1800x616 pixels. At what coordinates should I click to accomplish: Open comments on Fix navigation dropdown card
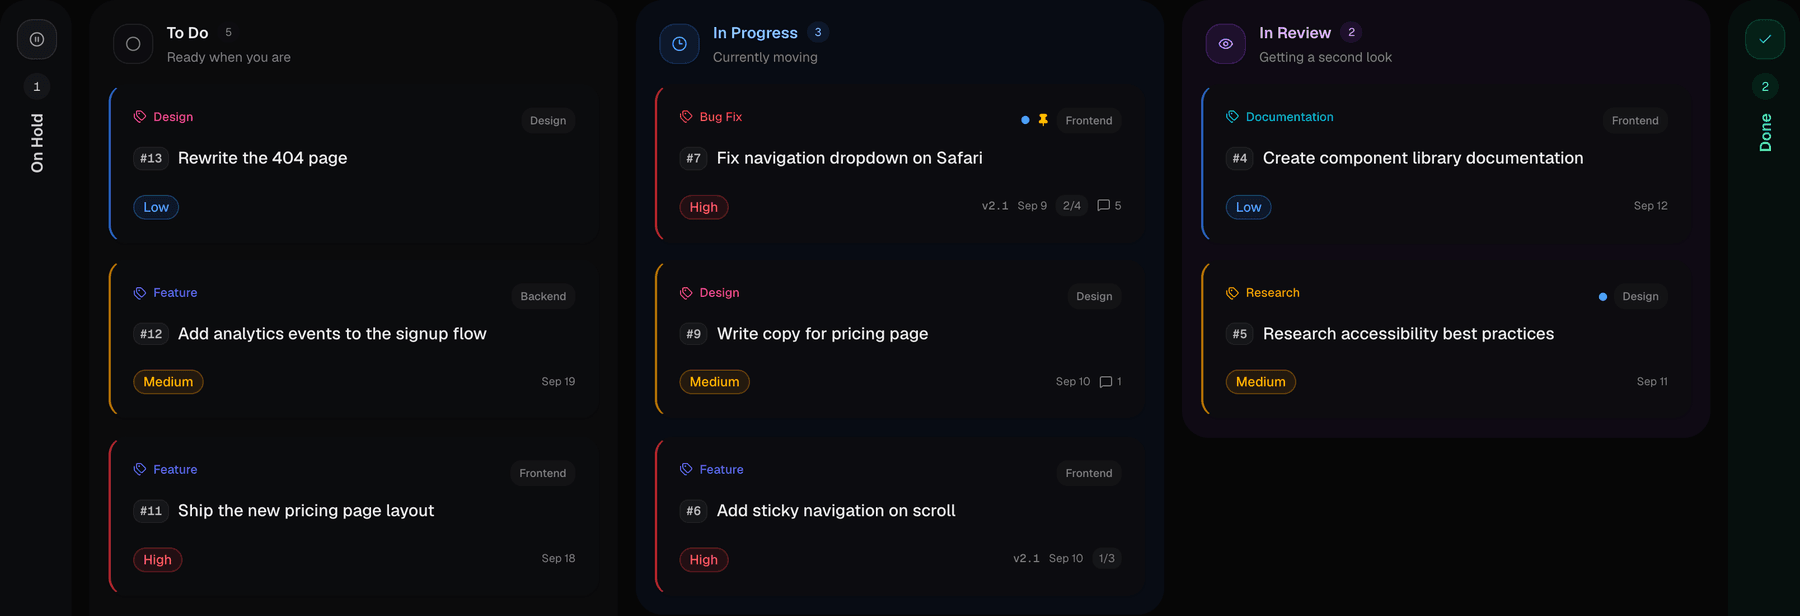click(x=1109, y=206)
